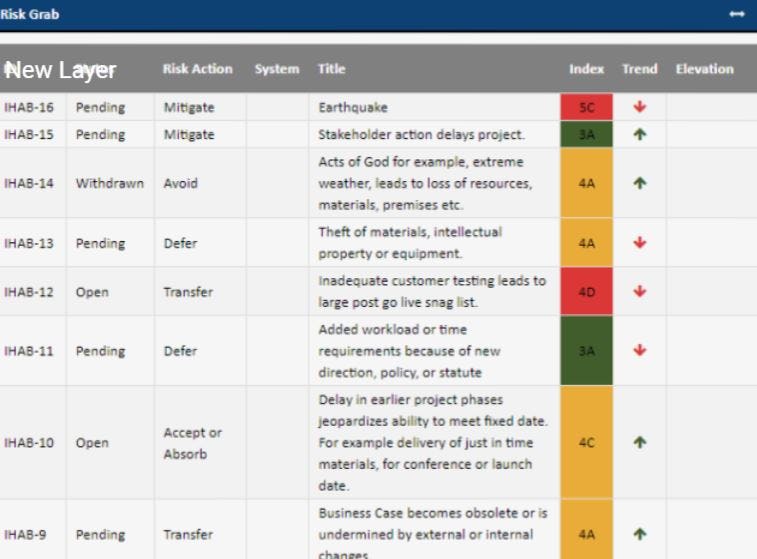This screenshot has width=757, height=559.
Task: Select risk ID IHAB-14
Action: click(x=29, y=183)
